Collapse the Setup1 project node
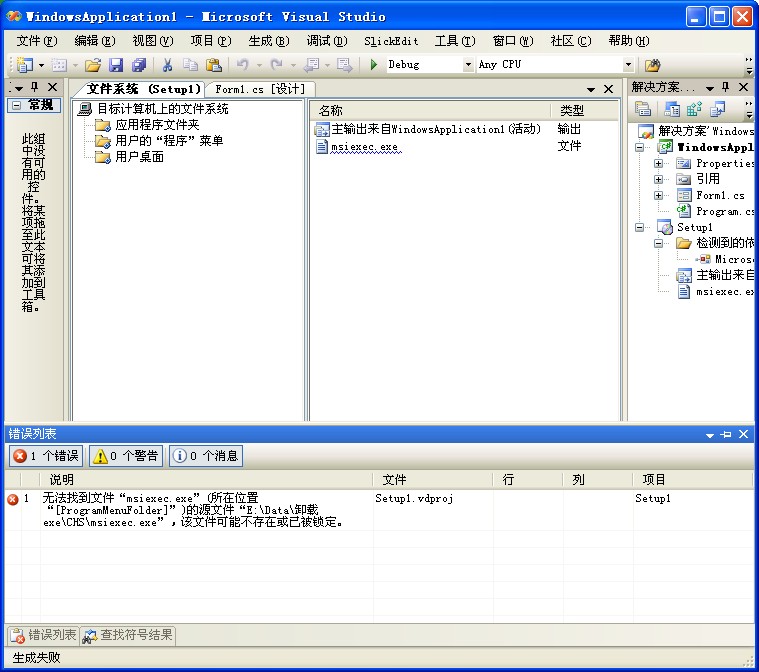759x672 pixels. coord(639,227)
